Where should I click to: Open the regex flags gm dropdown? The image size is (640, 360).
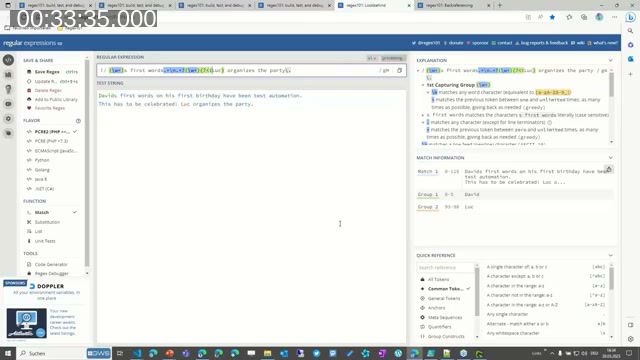pos(384,70)
